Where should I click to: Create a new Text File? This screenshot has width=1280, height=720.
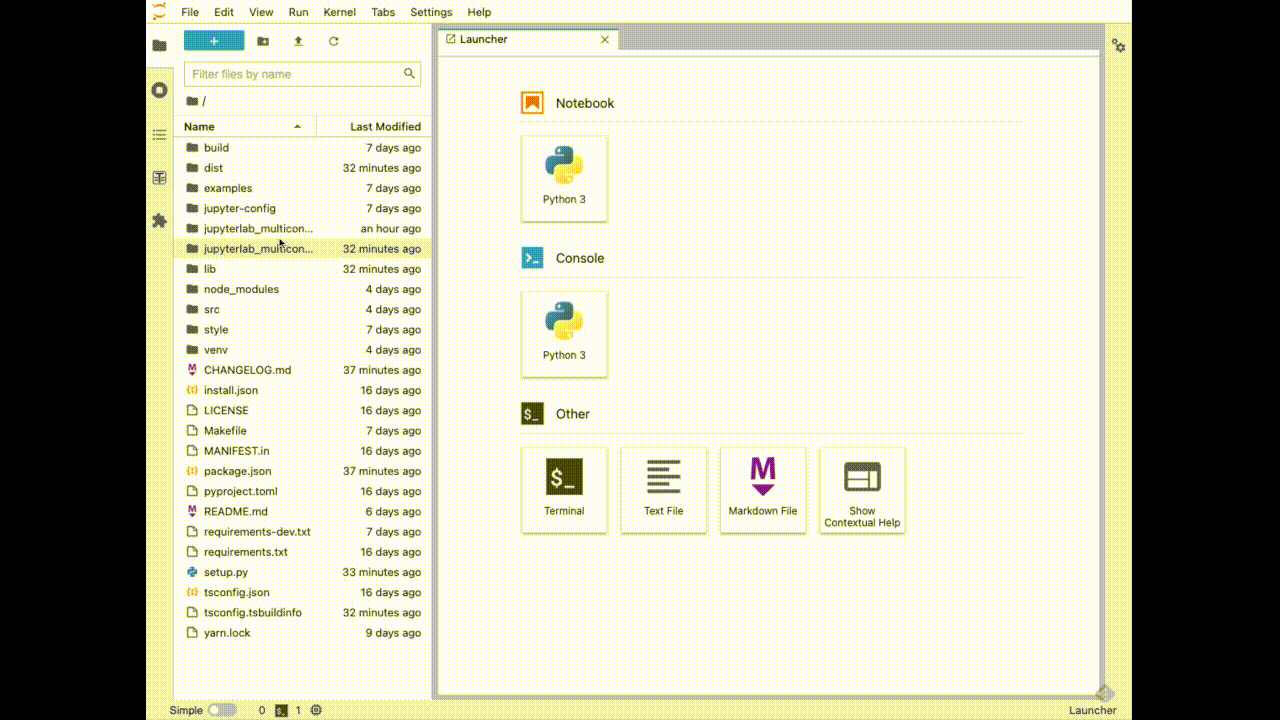pyautogui.click(x=663, y=490)
